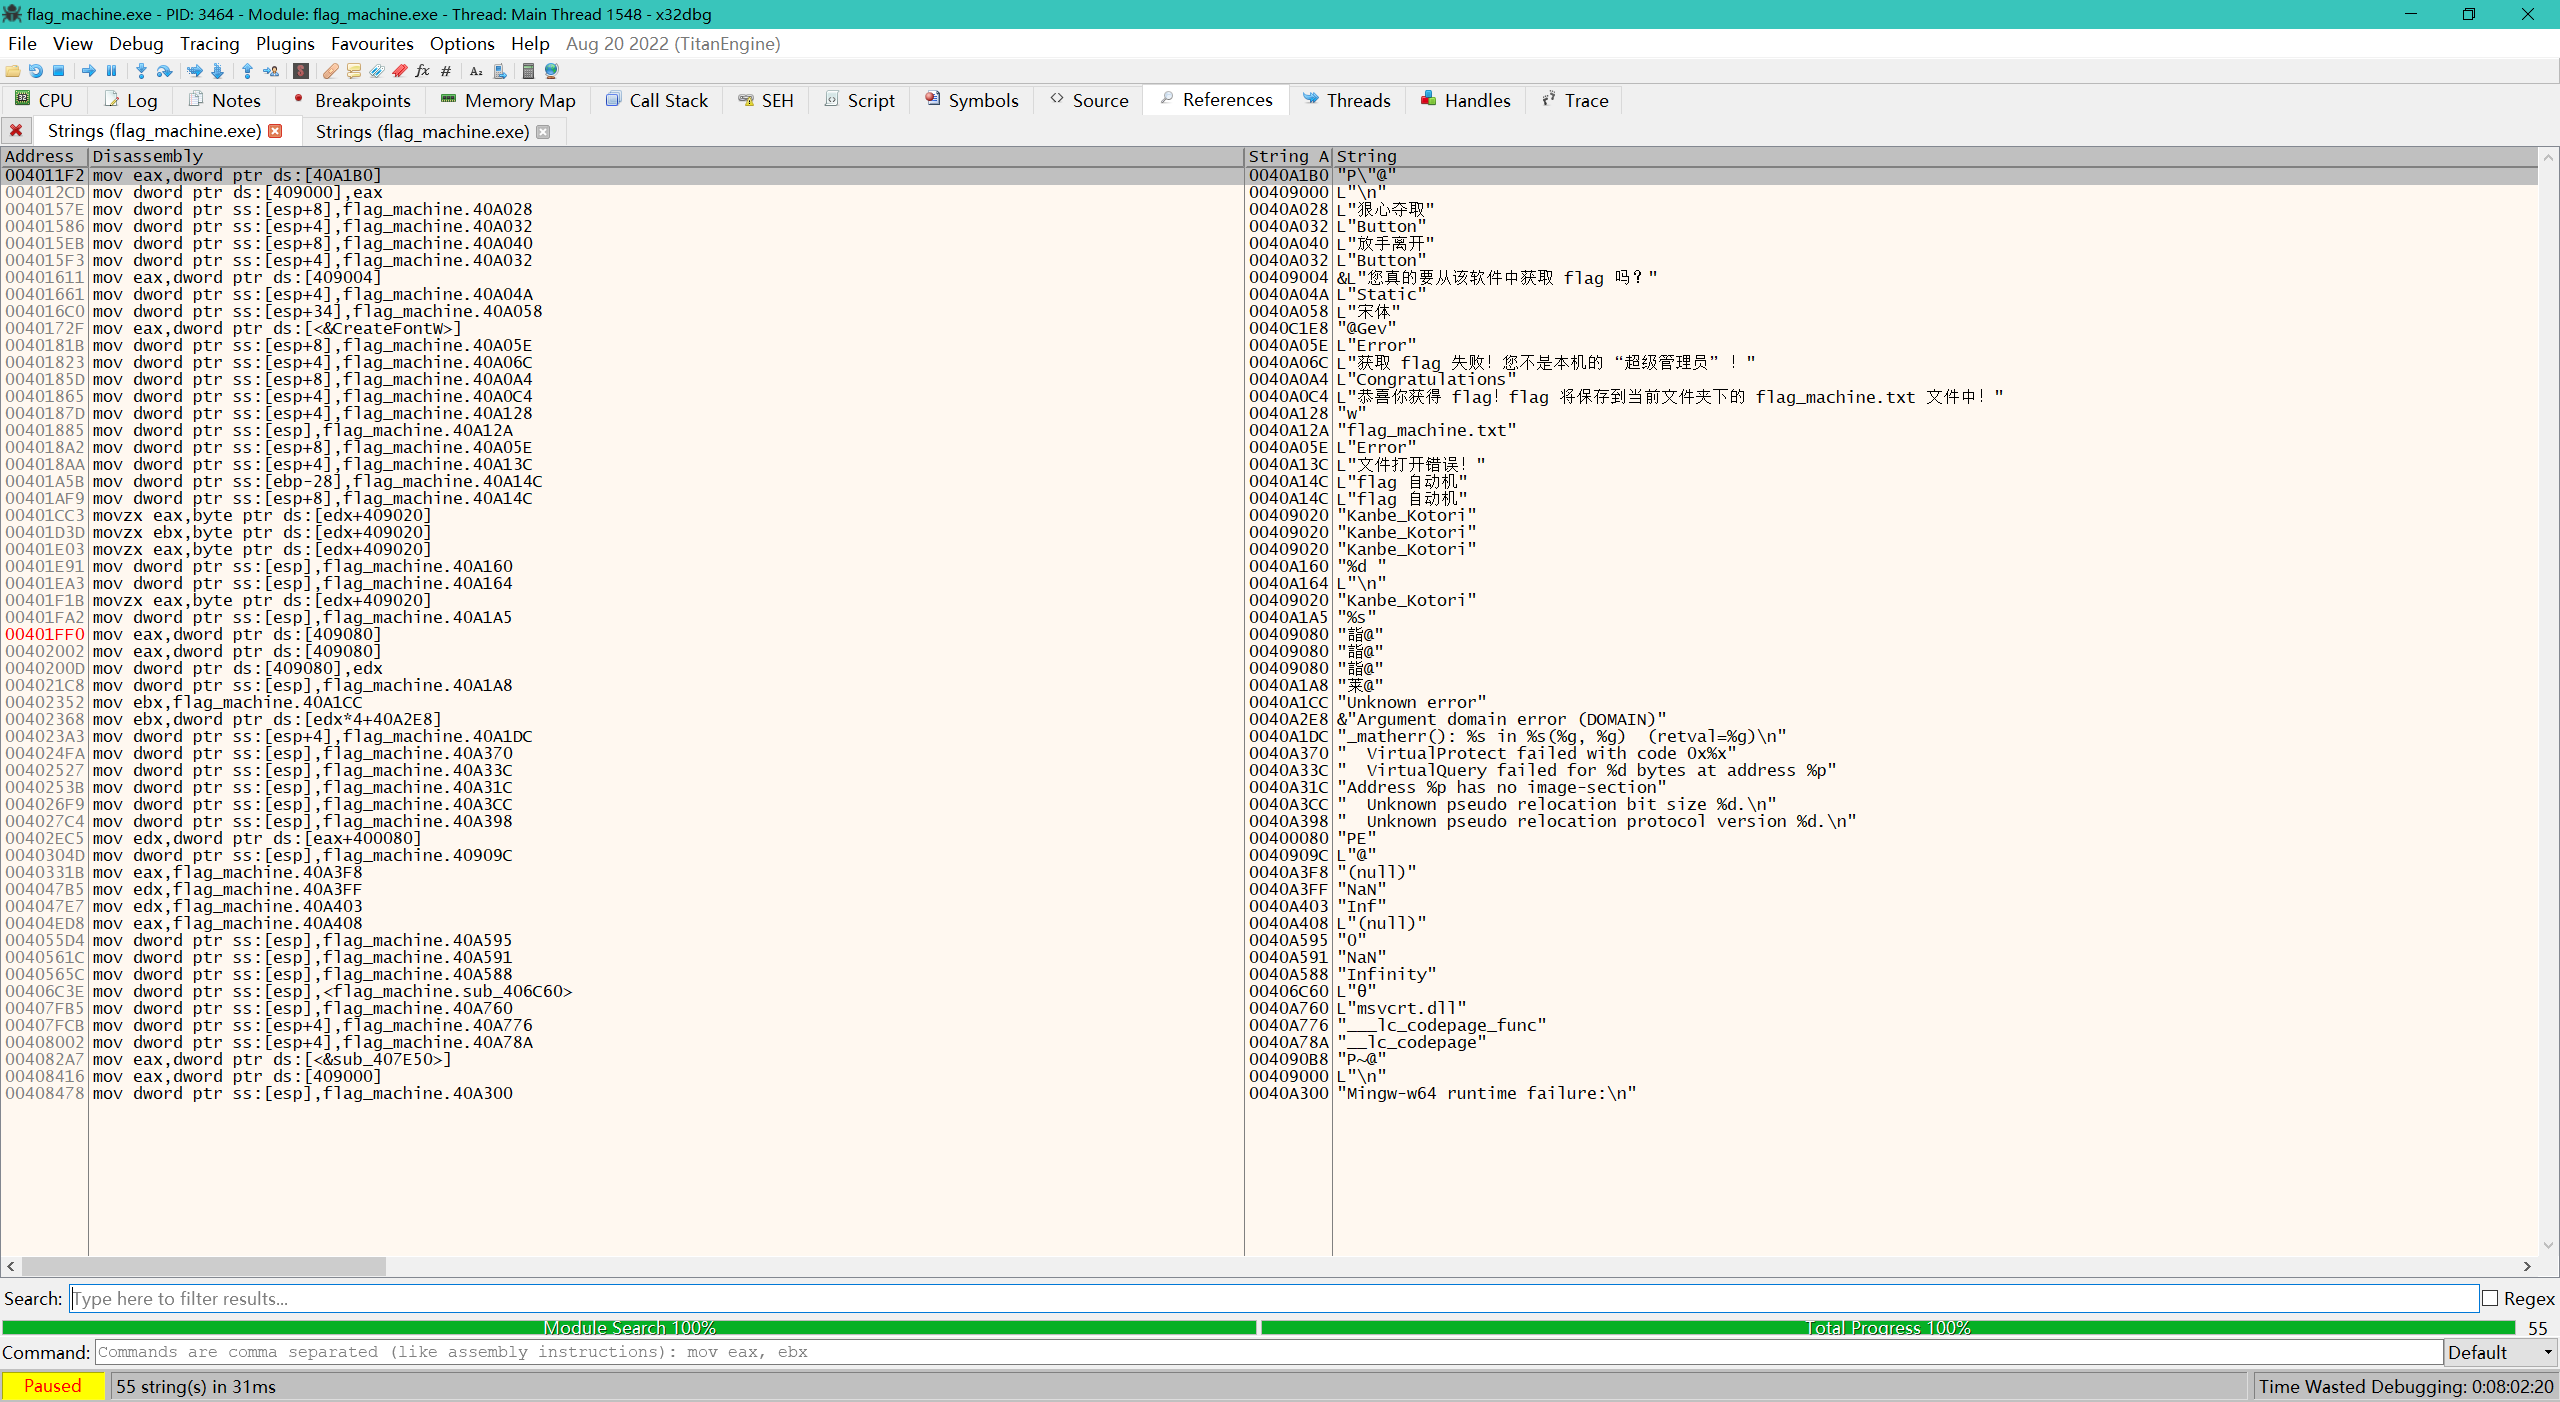Switch to the Memory Map tab
This screenshot has width=2560, height=1402.
coord(508,100)
